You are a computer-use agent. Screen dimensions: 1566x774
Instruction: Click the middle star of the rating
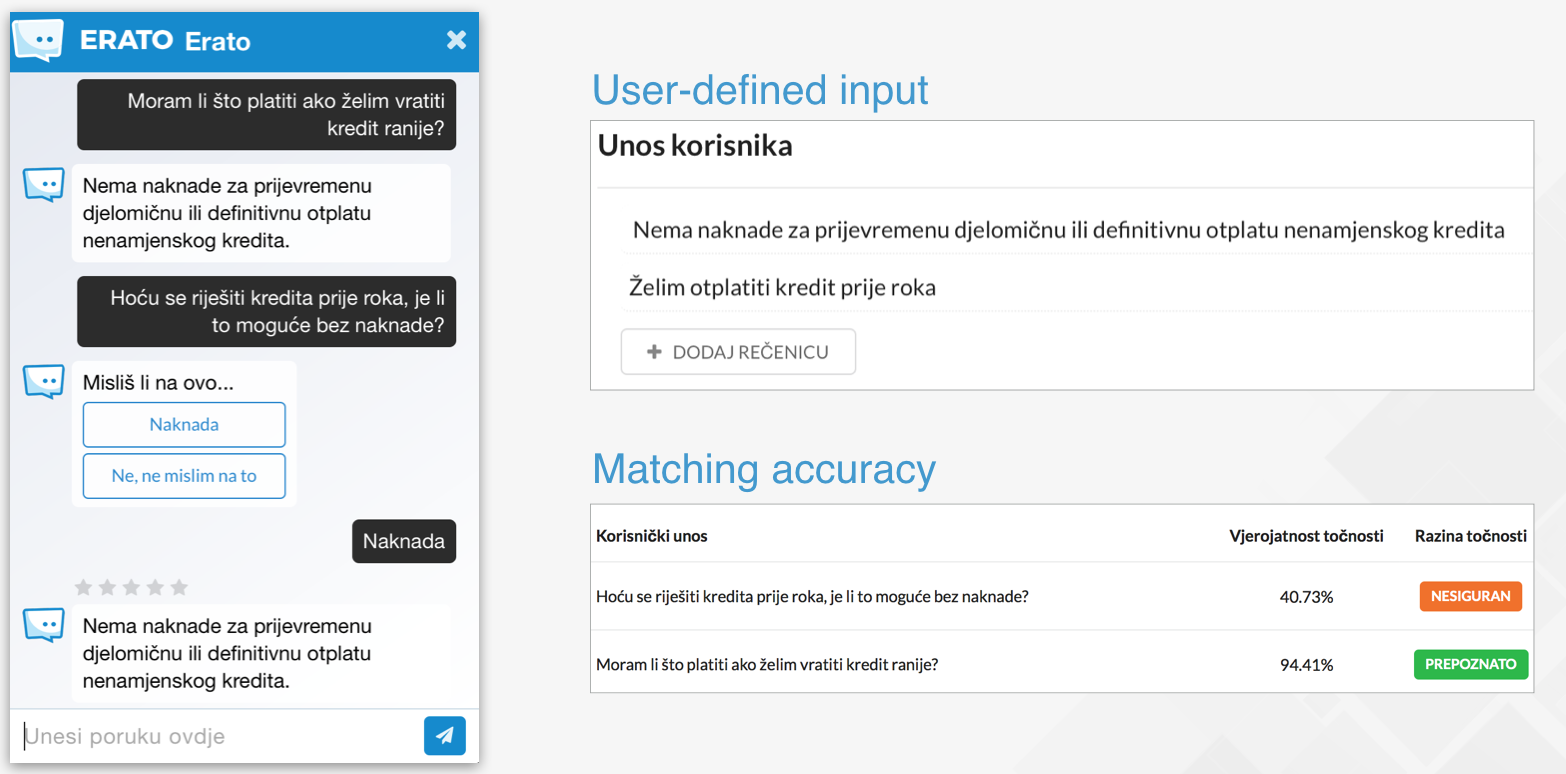[x=132, y=587]
